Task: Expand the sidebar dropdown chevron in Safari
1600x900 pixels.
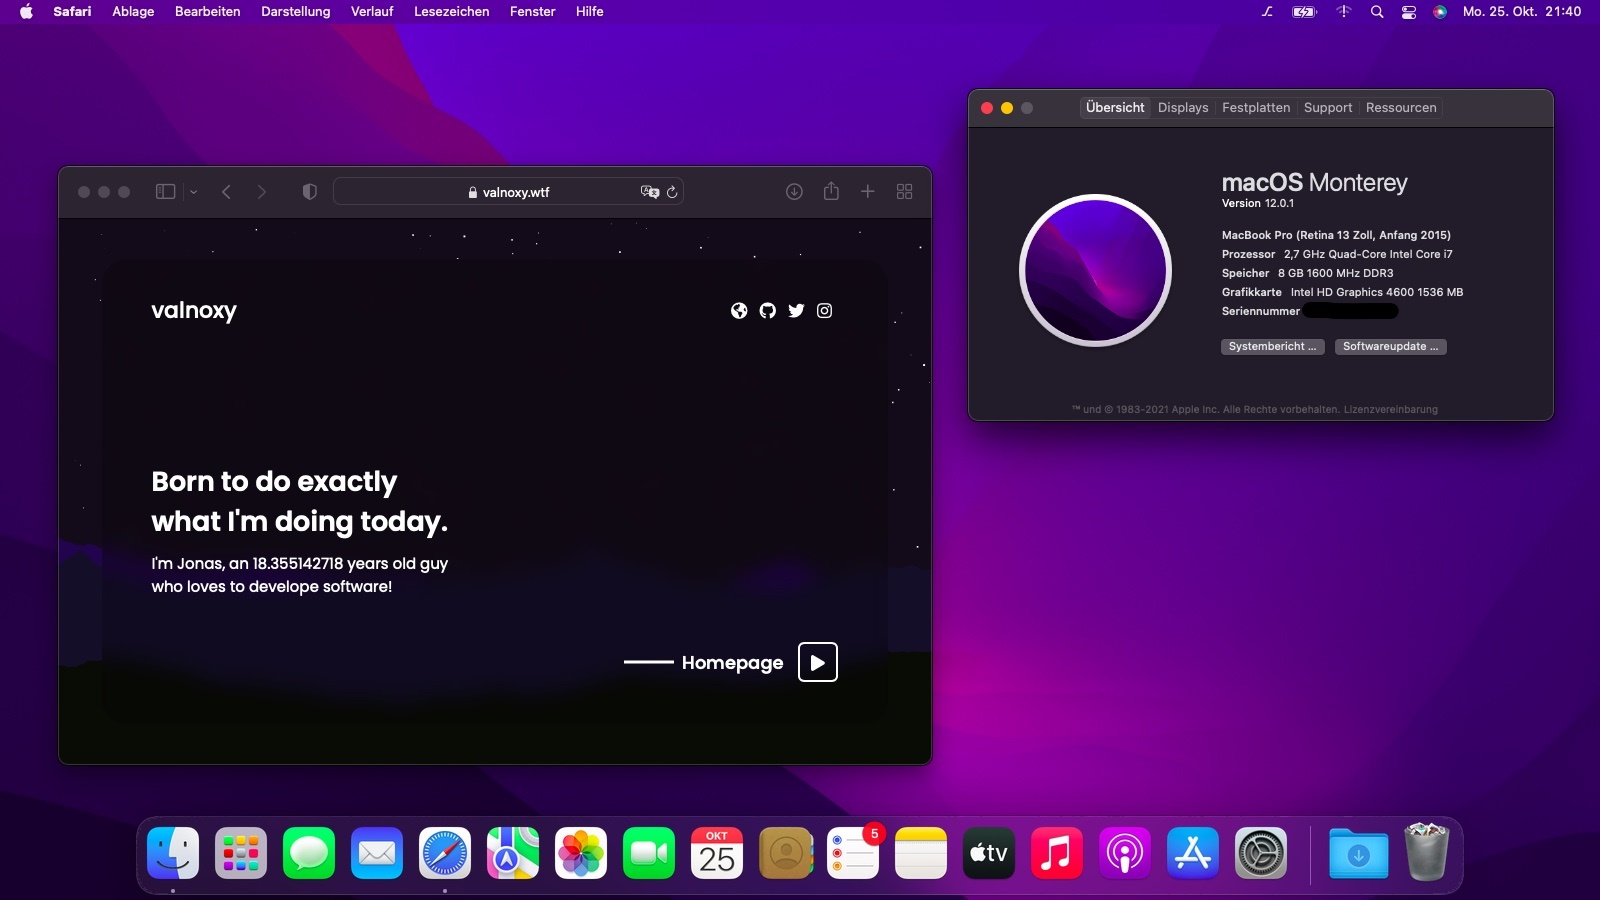Action: (x=194, y=192)
